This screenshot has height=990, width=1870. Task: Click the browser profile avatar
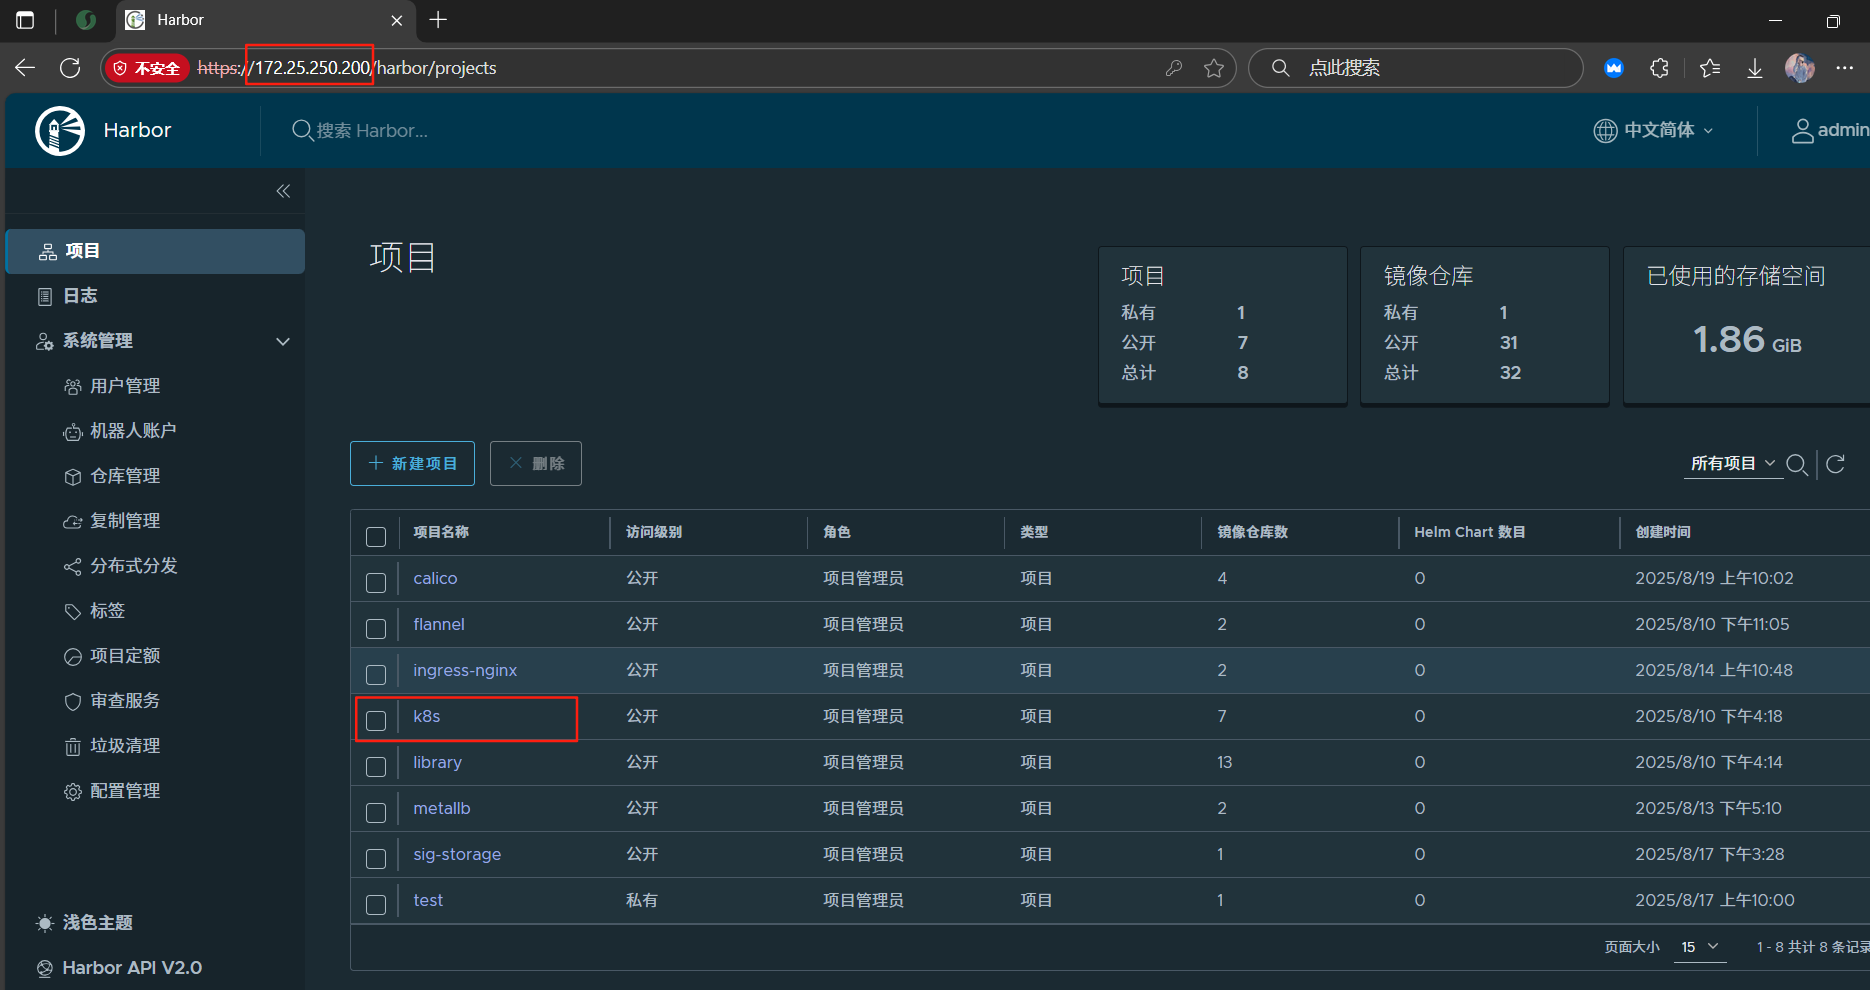(1800, 68)
